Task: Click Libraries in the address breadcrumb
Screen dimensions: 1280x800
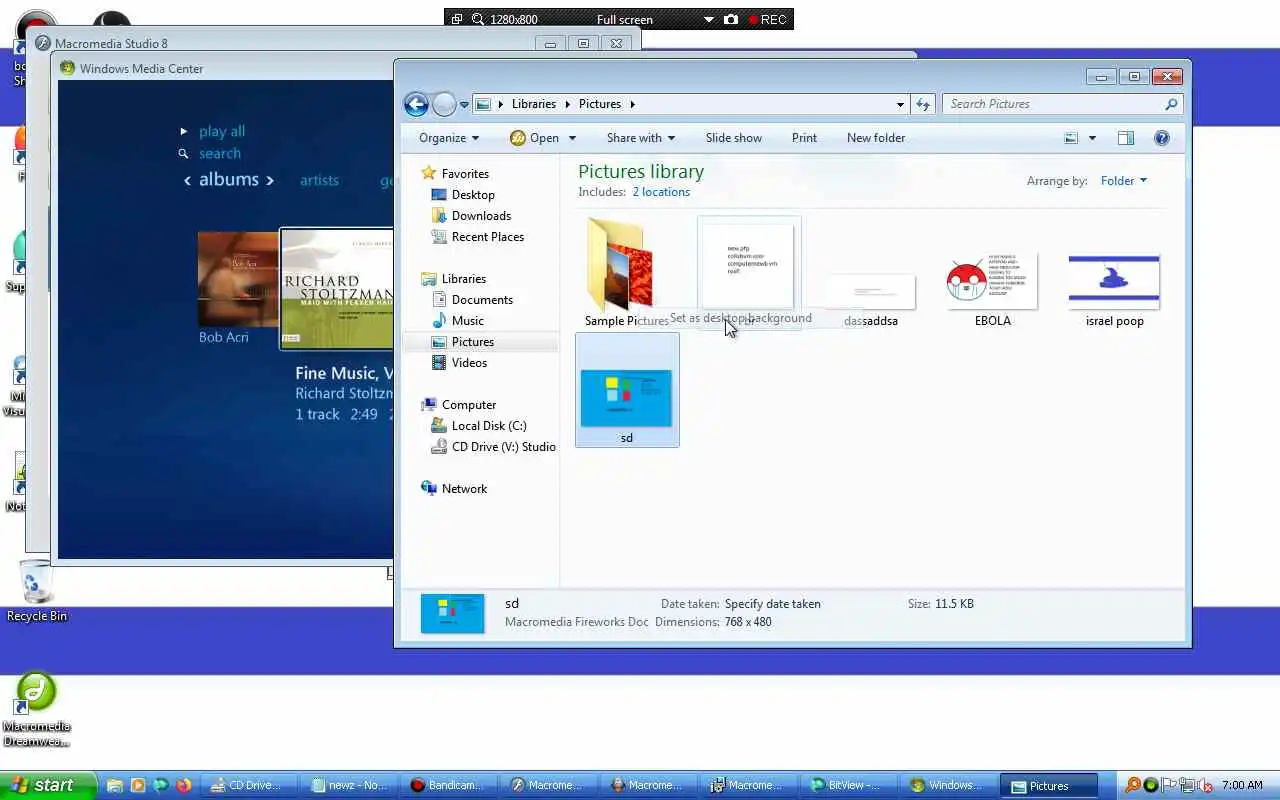Action: click(533, 104)
